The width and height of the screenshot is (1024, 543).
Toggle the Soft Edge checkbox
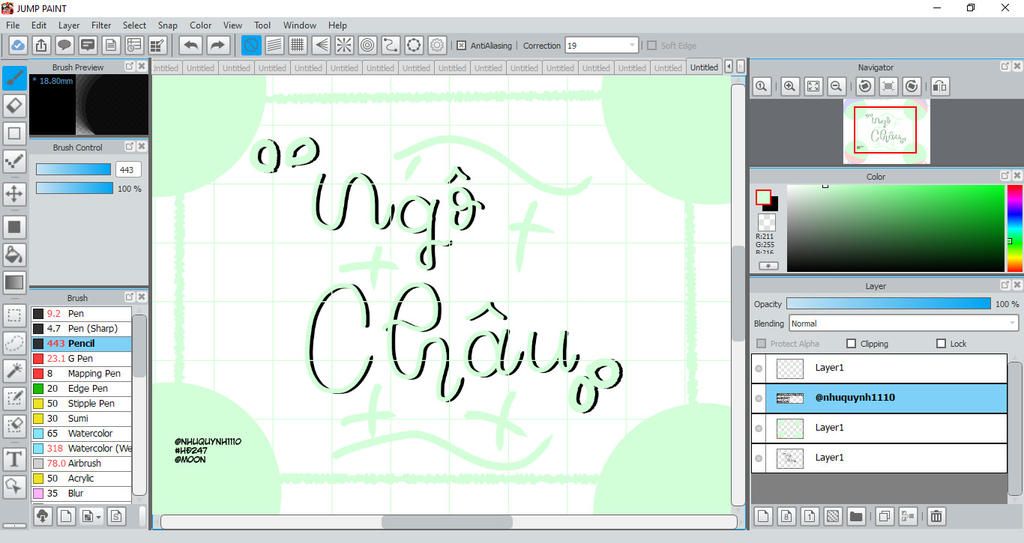651,46
